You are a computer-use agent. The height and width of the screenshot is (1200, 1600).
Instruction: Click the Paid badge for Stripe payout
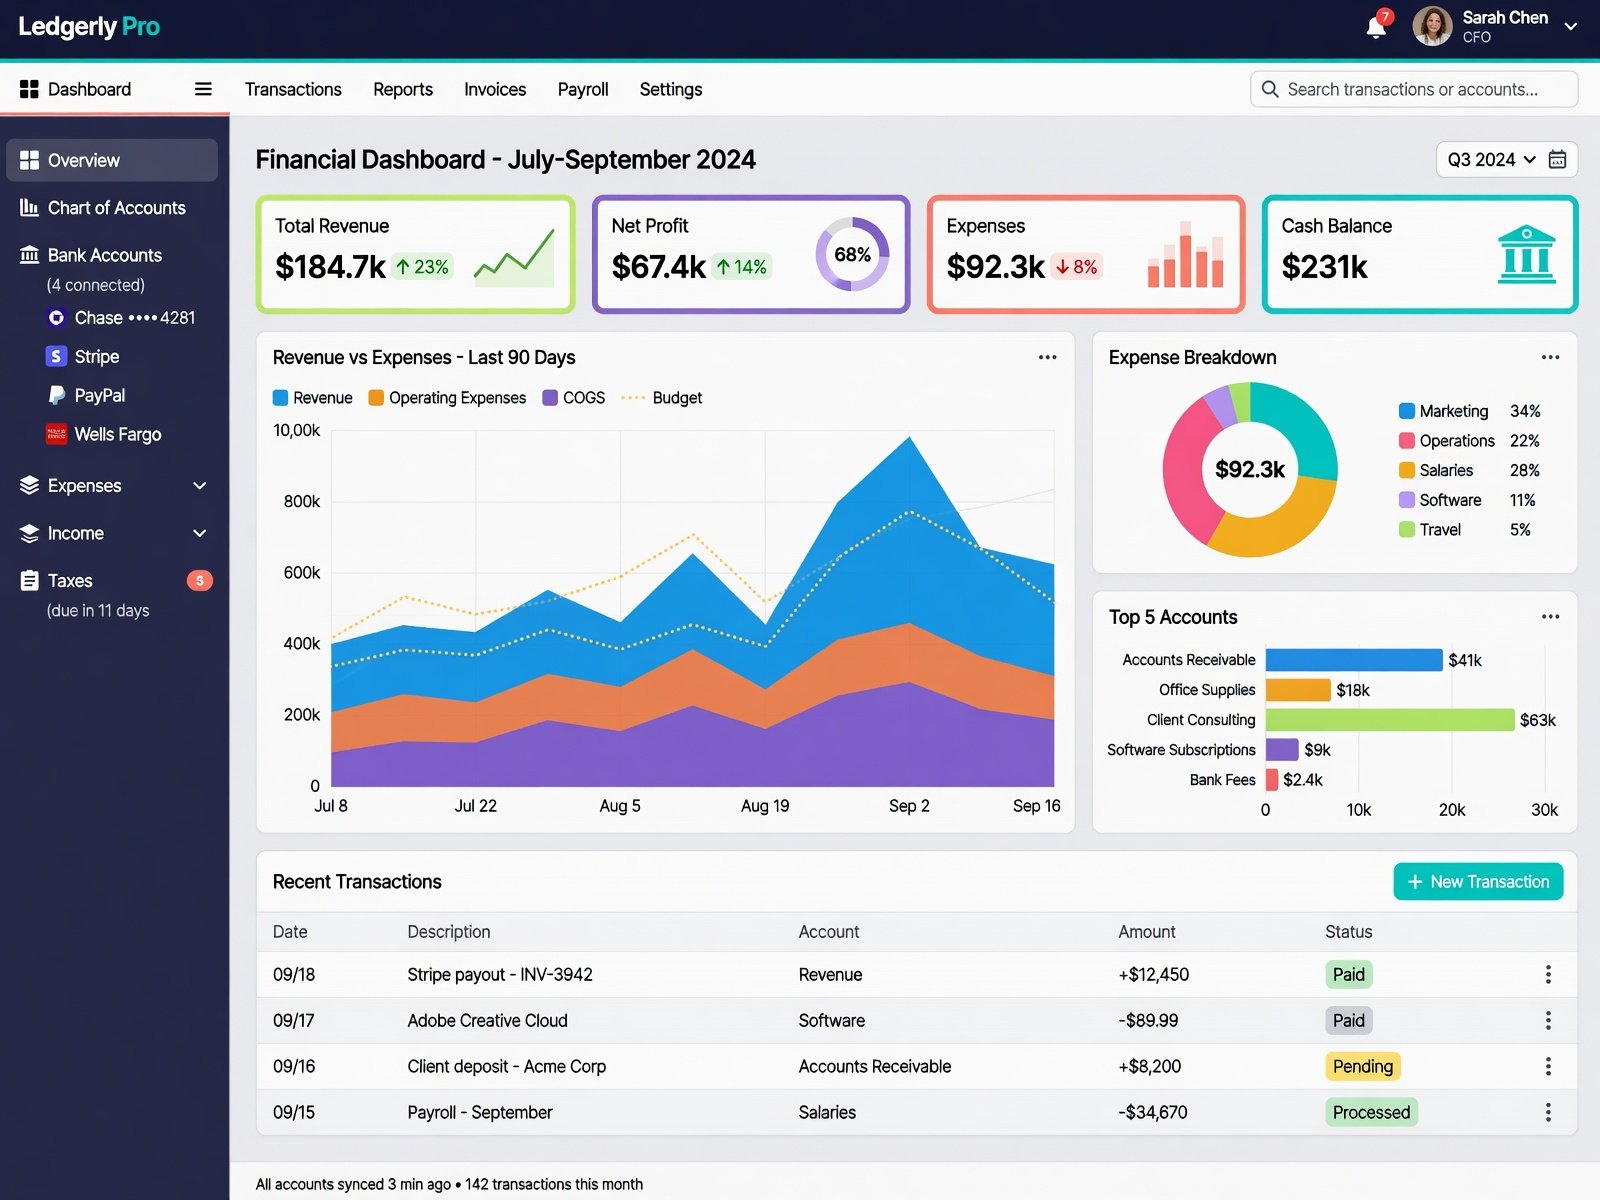(x=1348, y=974)
